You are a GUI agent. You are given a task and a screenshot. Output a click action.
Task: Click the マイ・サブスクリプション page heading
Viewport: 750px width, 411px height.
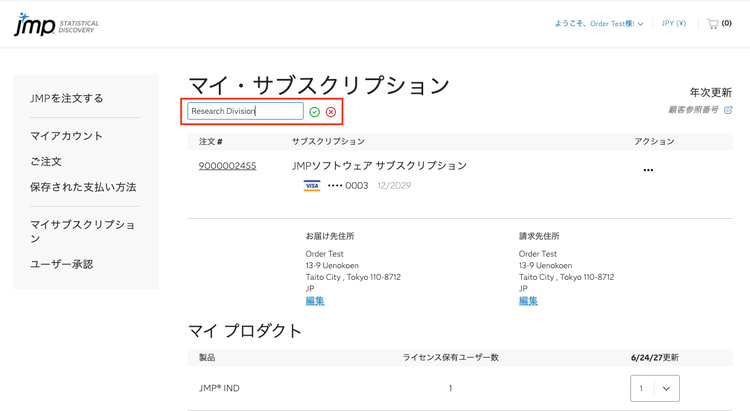319,86
